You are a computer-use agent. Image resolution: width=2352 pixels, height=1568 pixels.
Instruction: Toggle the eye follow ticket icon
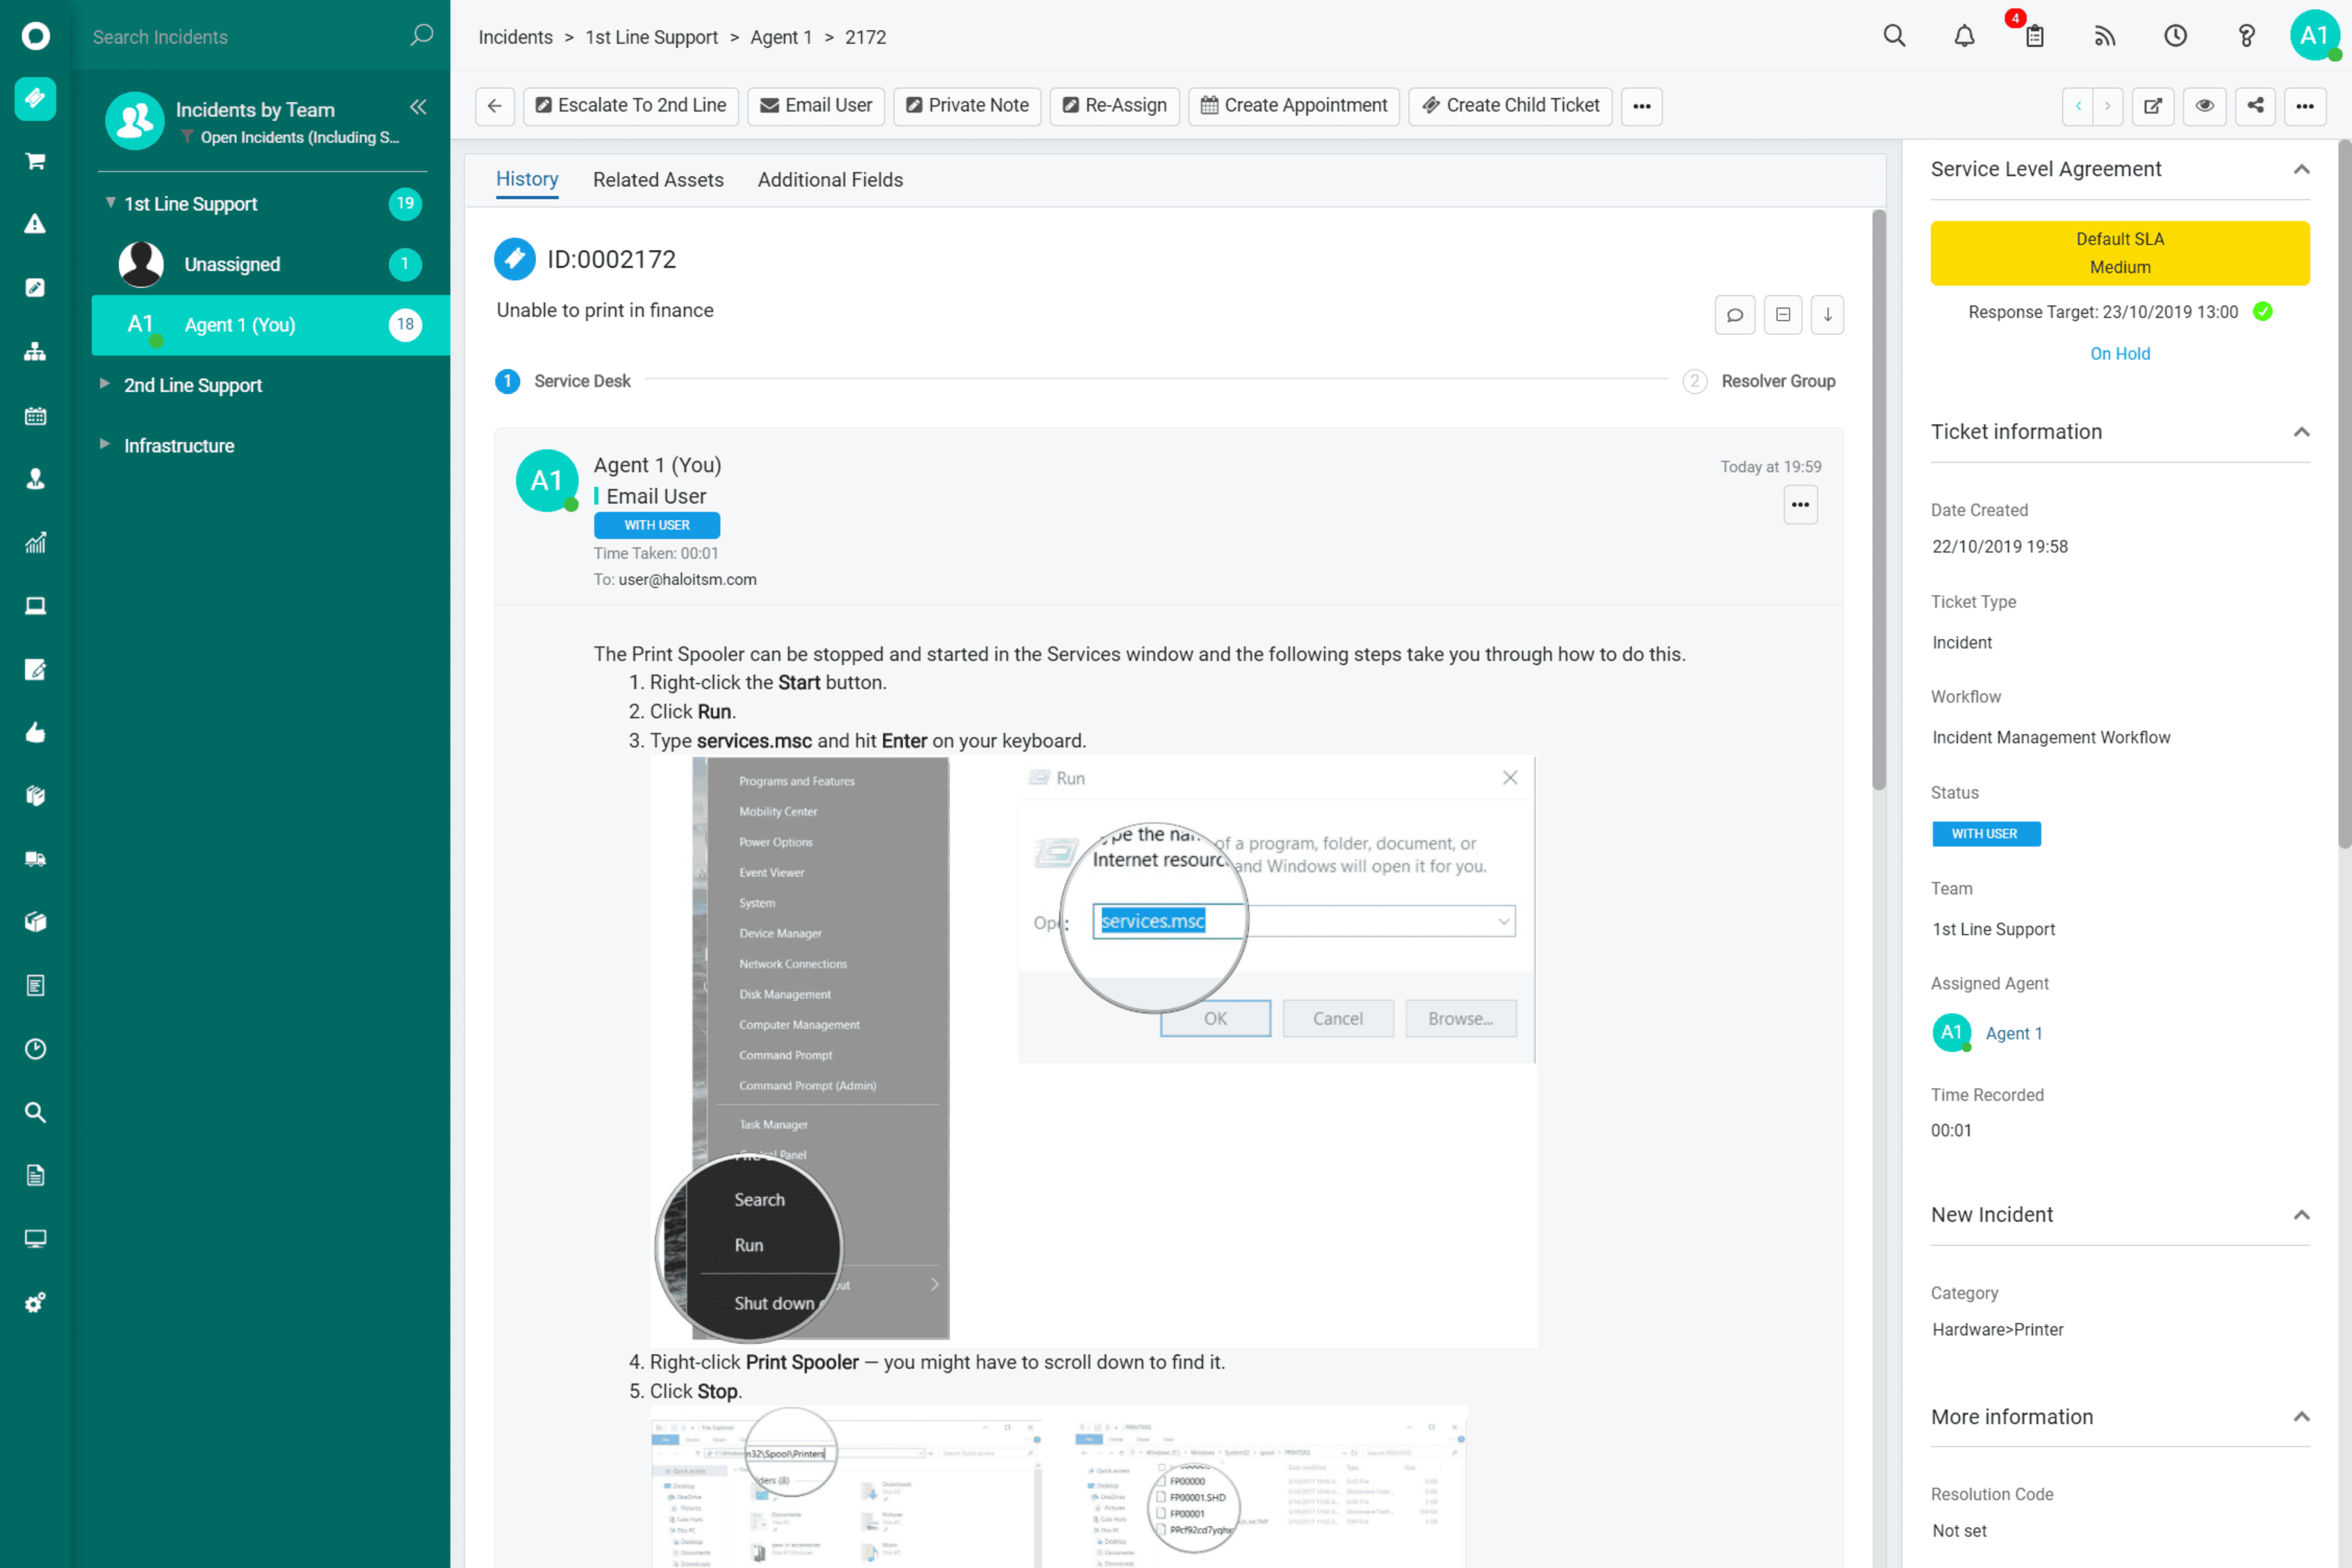(x=2204, y=105)
